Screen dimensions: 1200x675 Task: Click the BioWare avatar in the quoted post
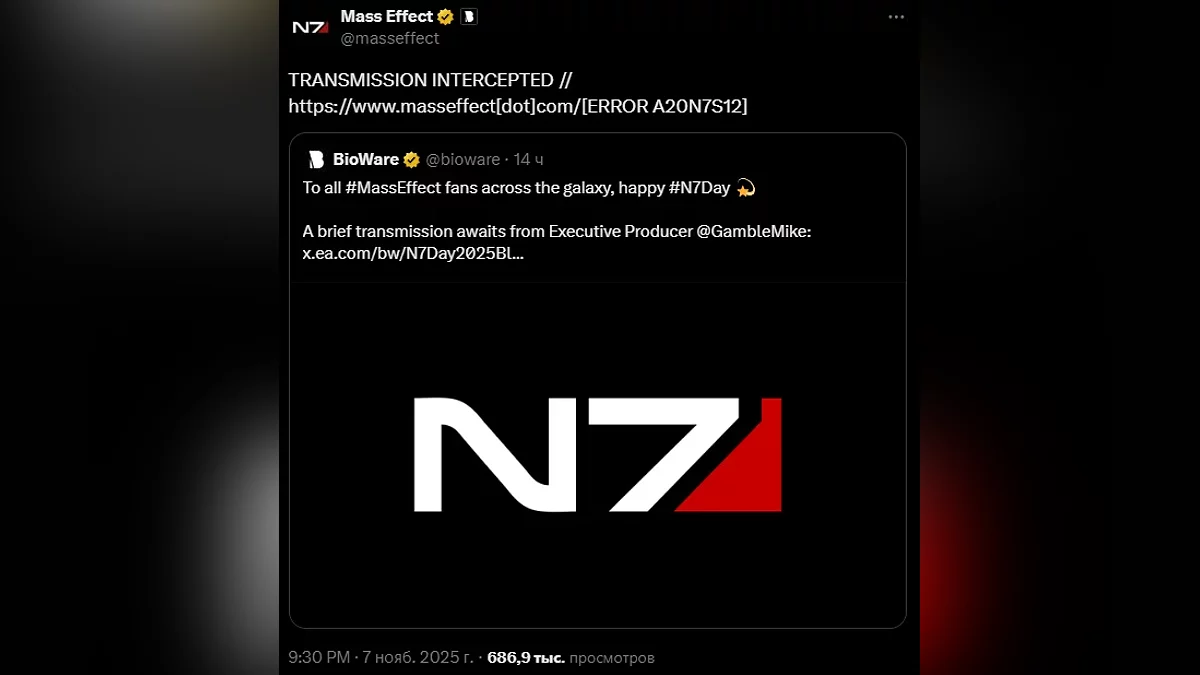[x=316, y=160]
